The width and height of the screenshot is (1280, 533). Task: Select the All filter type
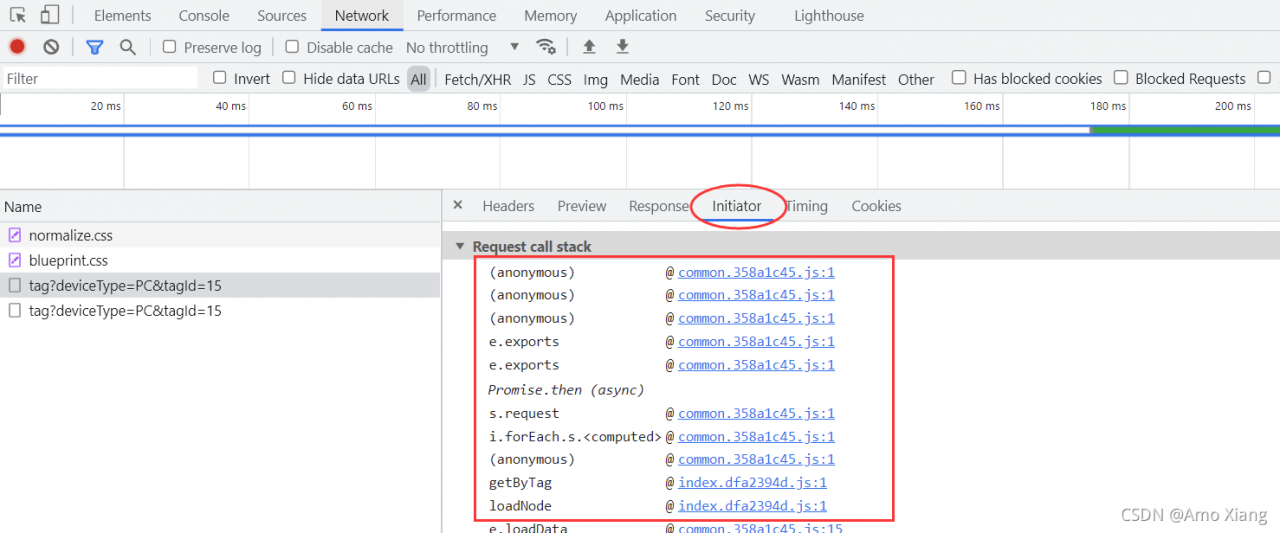tap(418, 79)
